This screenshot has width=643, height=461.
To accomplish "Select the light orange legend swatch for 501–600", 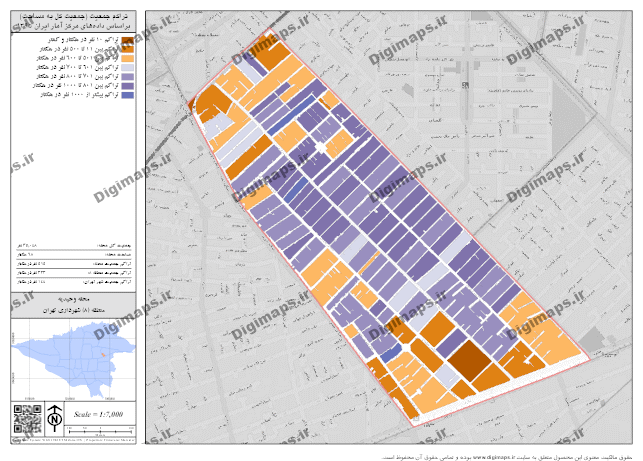I will 128,58.
